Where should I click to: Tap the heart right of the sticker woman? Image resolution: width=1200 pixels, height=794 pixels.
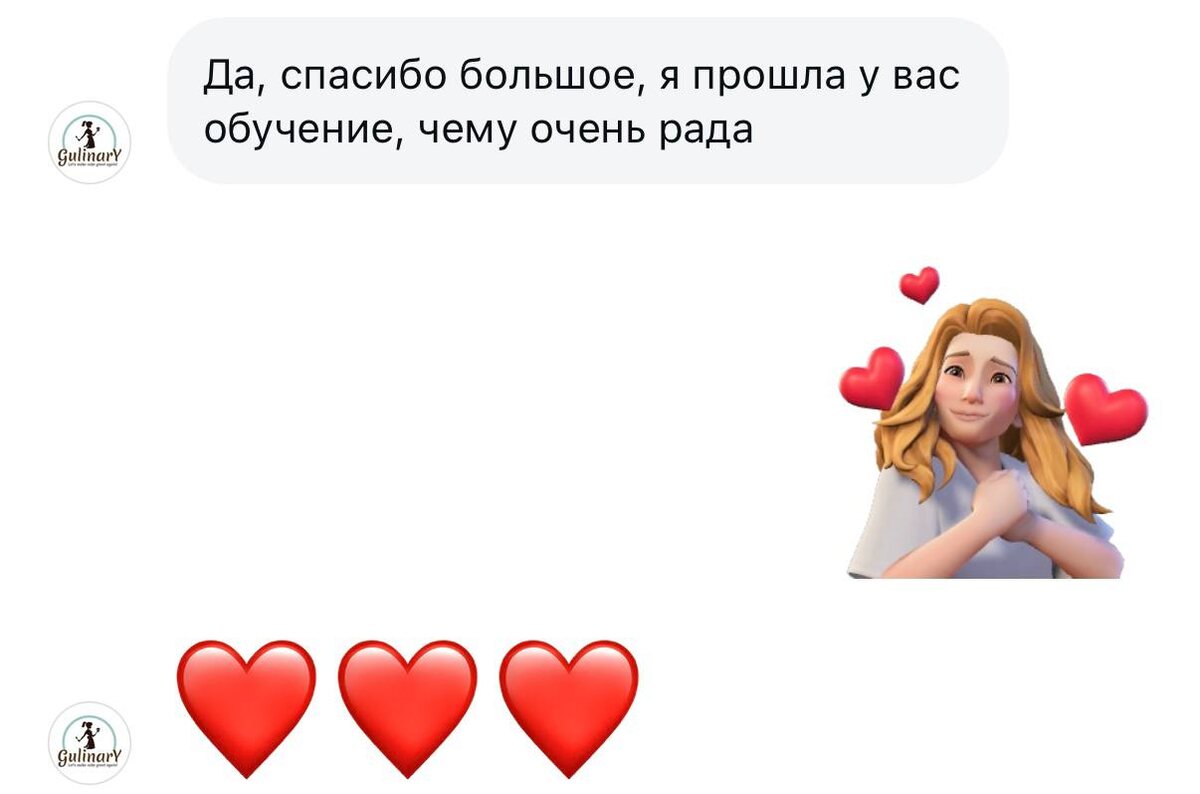pos(1105,409)
